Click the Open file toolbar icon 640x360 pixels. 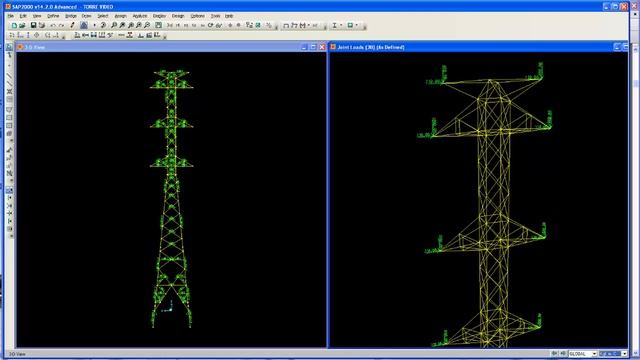[x=22, y=25]
